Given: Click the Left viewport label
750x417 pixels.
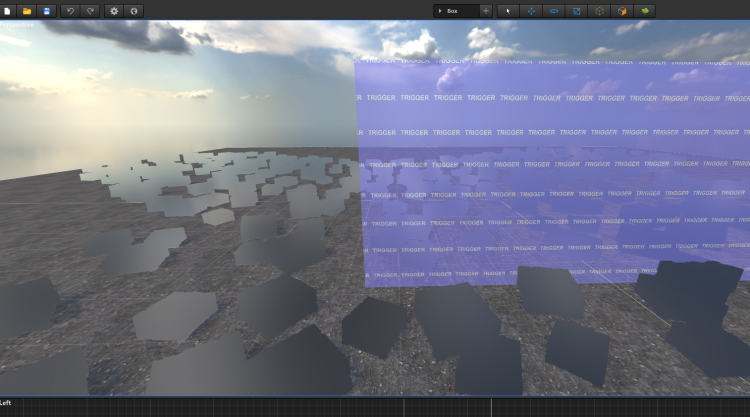Looking at the screenshot, I should 6,402.
